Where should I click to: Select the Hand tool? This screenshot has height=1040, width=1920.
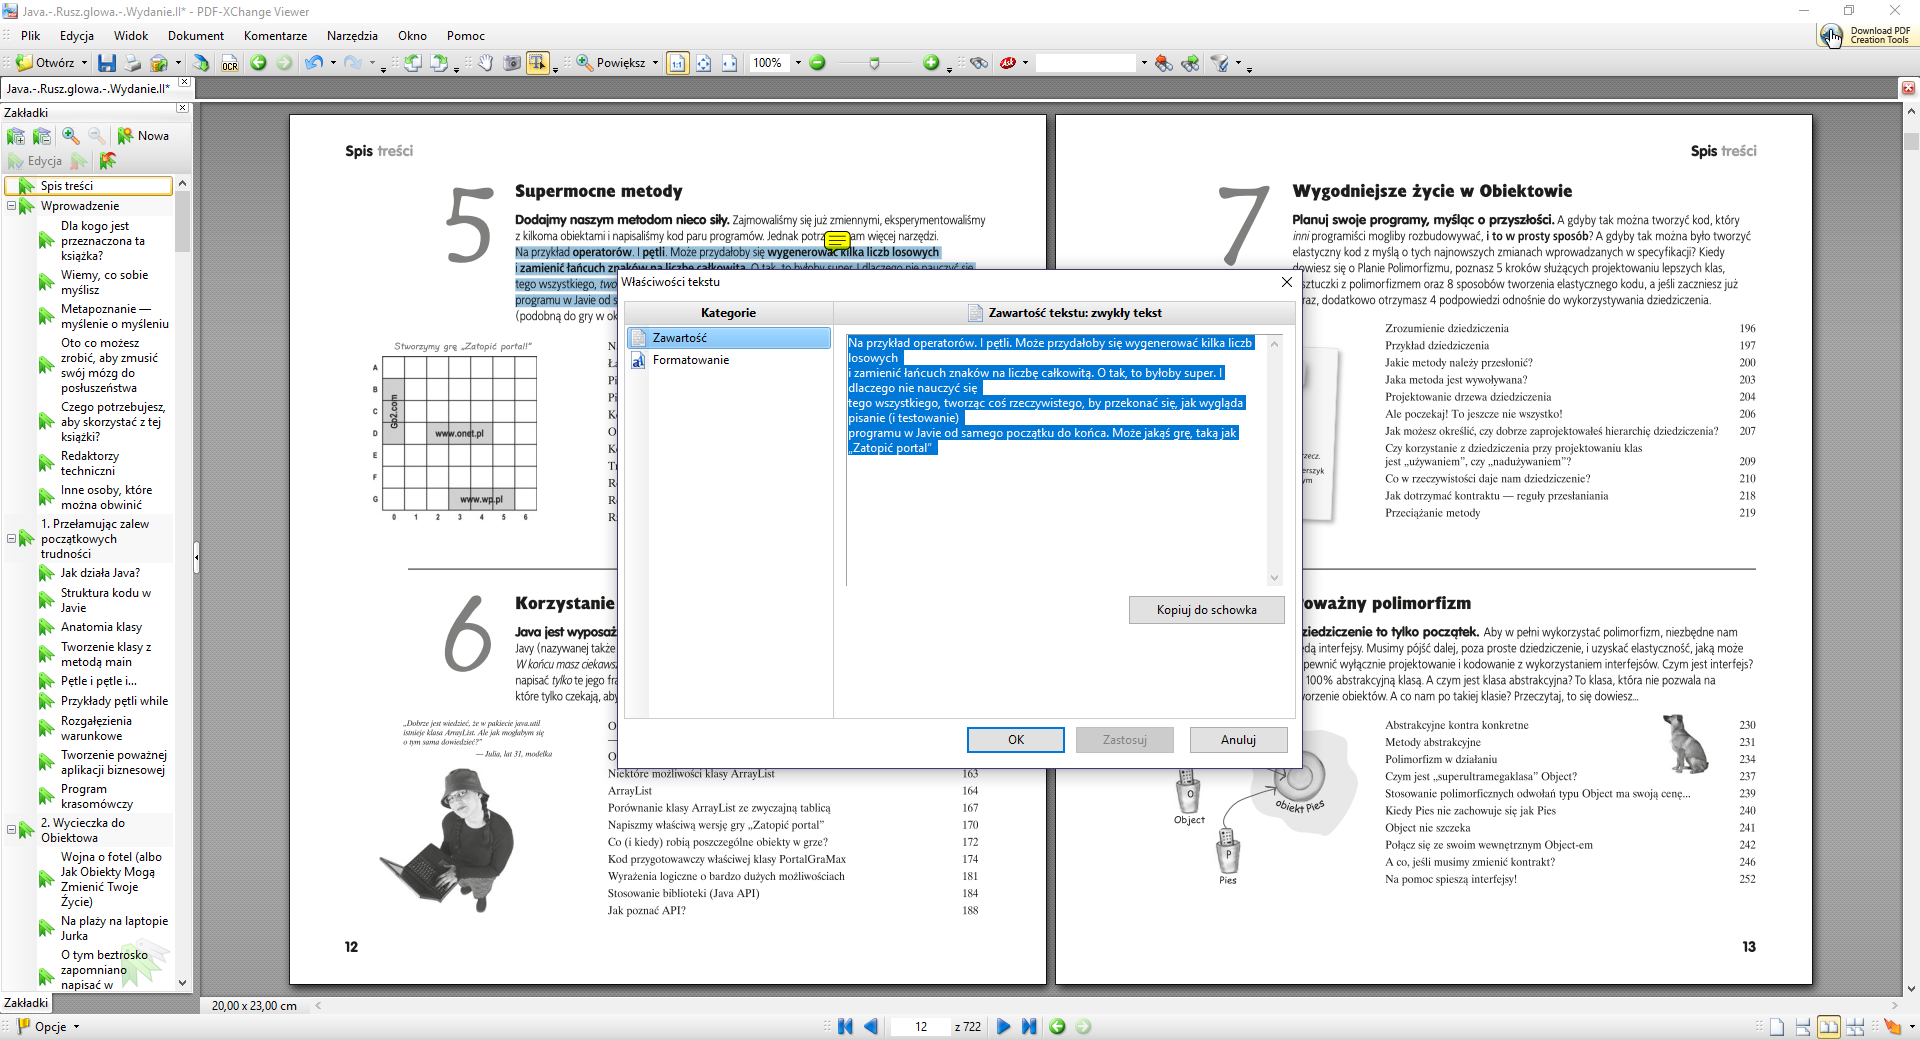tap(485, 63)
